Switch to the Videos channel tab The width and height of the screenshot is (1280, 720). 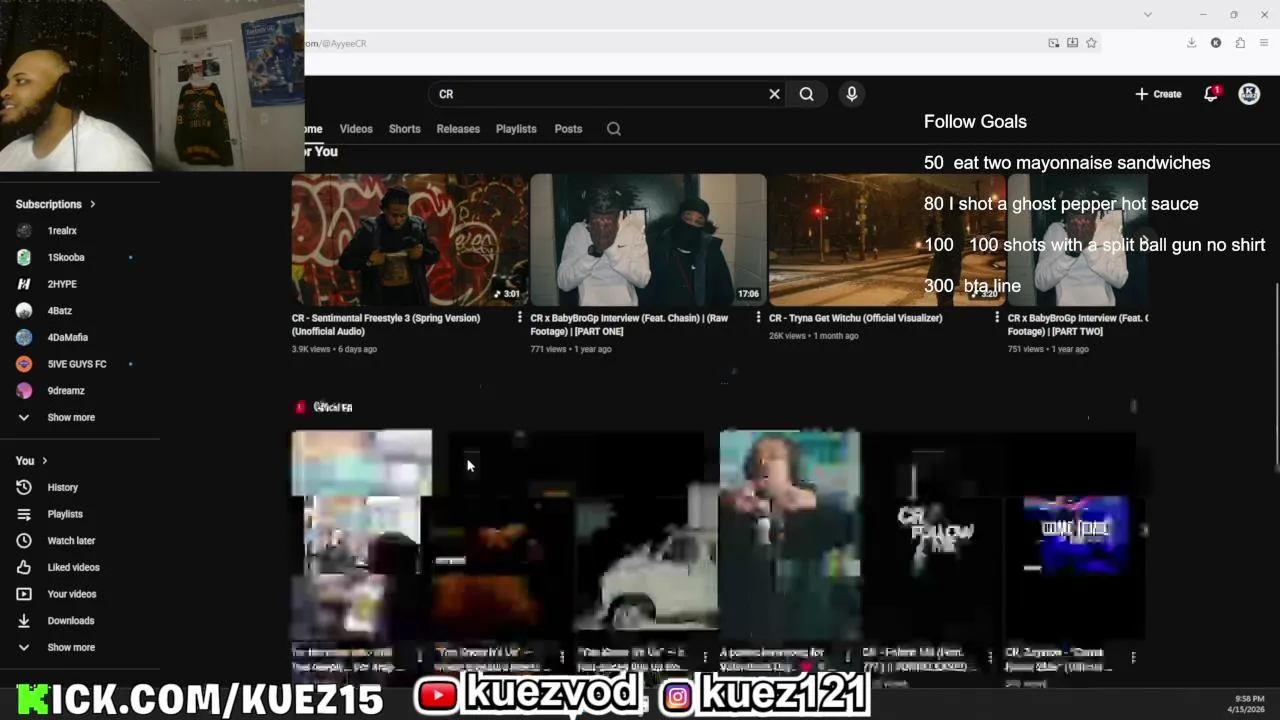click(356, 129)
